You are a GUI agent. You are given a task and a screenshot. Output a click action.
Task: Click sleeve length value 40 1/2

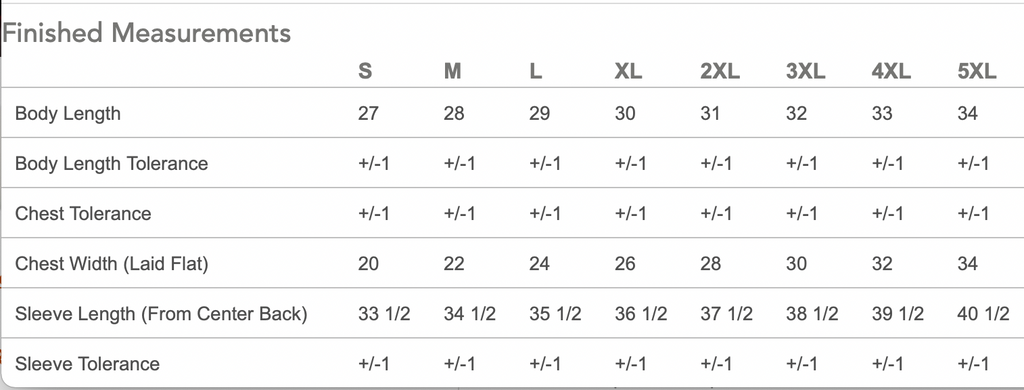(984, 314)
